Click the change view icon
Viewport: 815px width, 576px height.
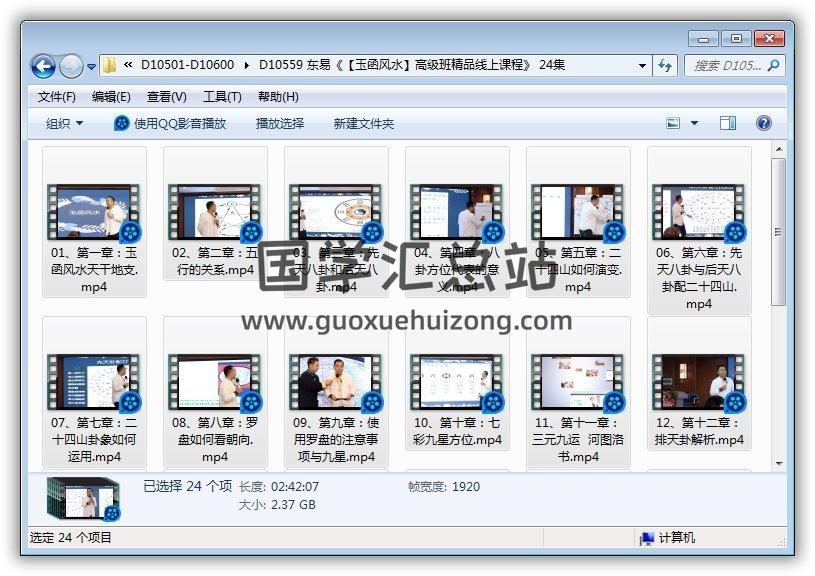point(674,123)
